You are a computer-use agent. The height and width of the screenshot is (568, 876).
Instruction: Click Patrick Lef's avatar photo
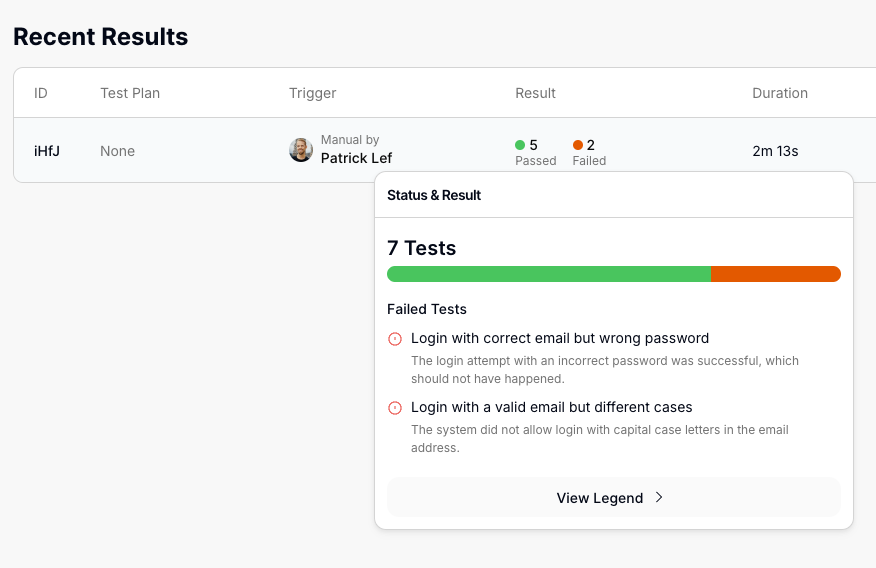(x=301, y=150)
